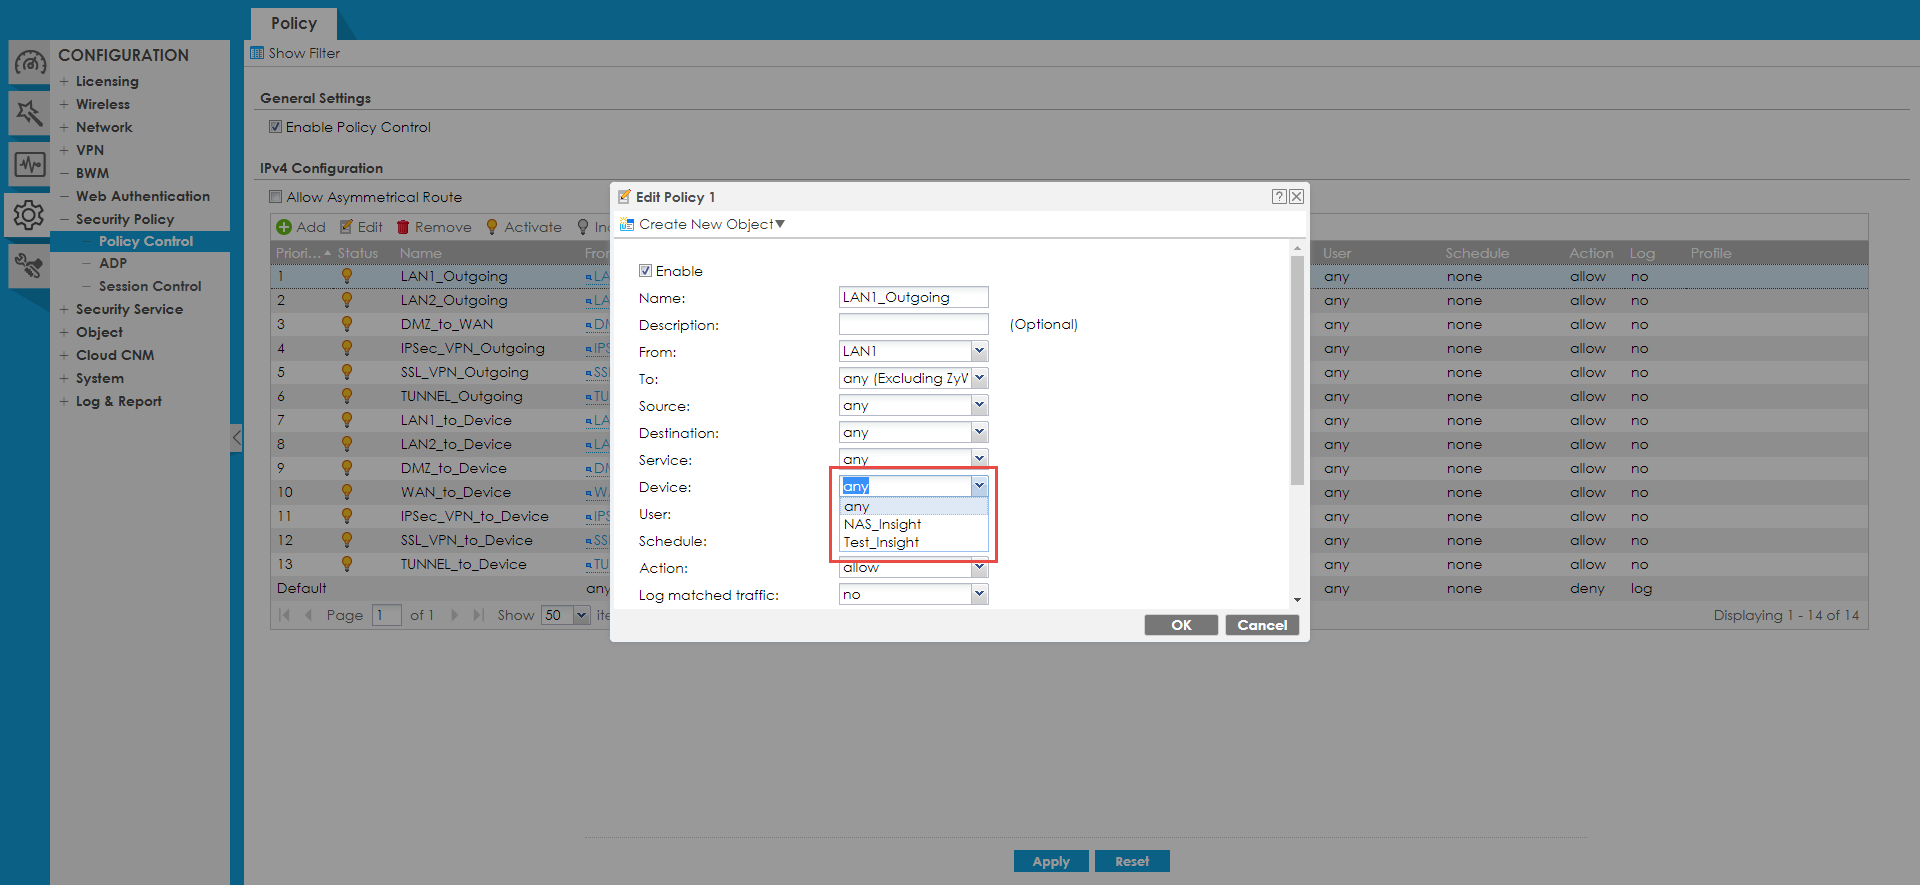
Task: Click the Apply button
Action: (1050, 861)
